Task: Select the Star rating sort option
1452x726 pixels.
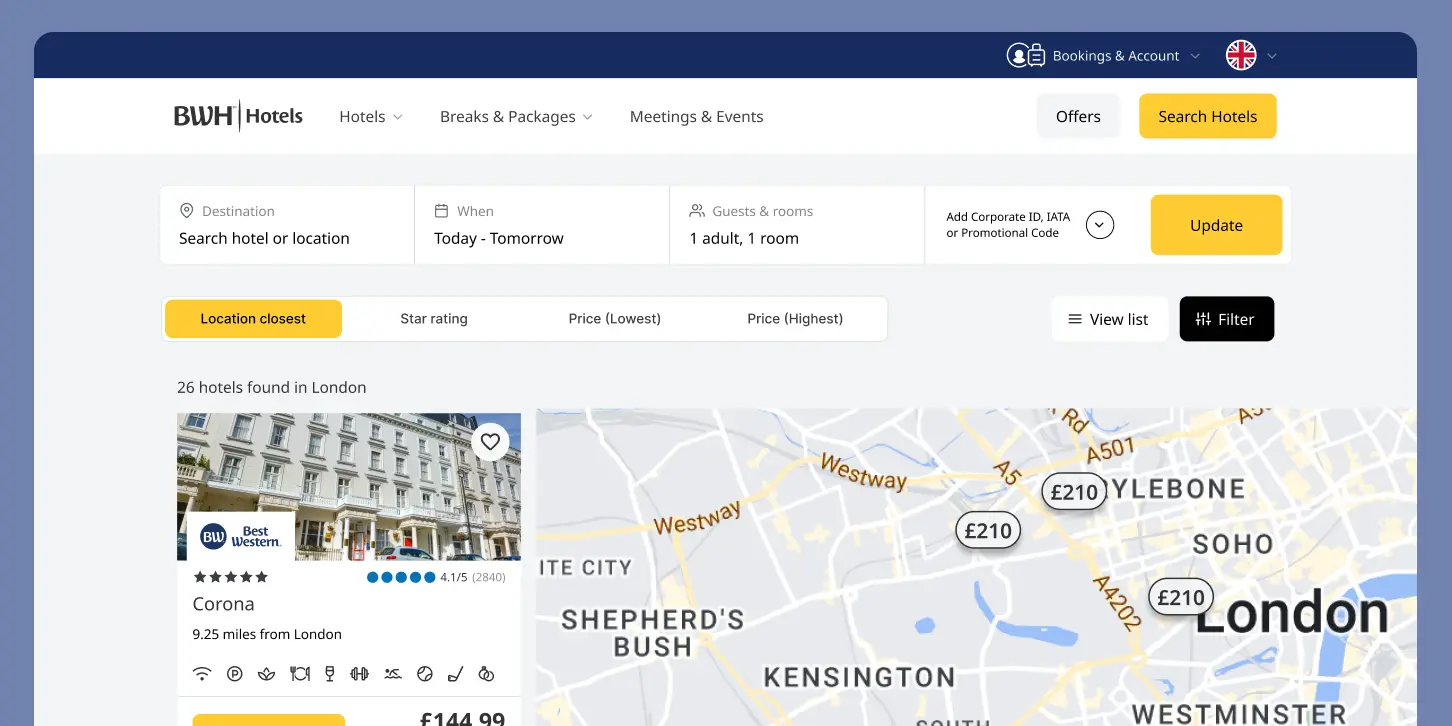Action: coord(433,318)
